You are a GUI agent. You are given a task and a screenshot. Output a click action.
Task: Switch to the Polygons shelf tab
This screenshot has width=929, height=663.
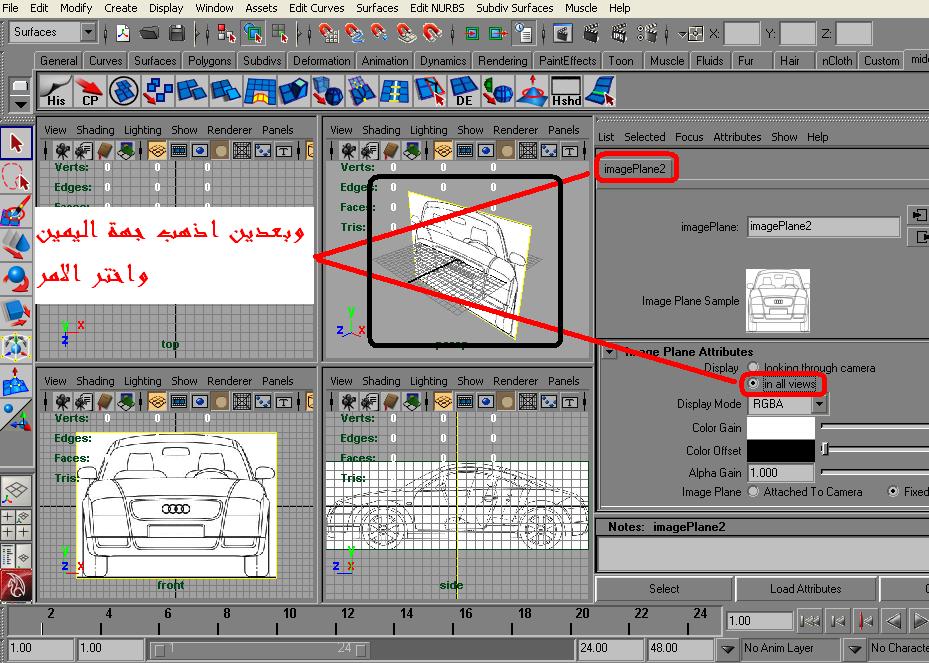[210, 61]
